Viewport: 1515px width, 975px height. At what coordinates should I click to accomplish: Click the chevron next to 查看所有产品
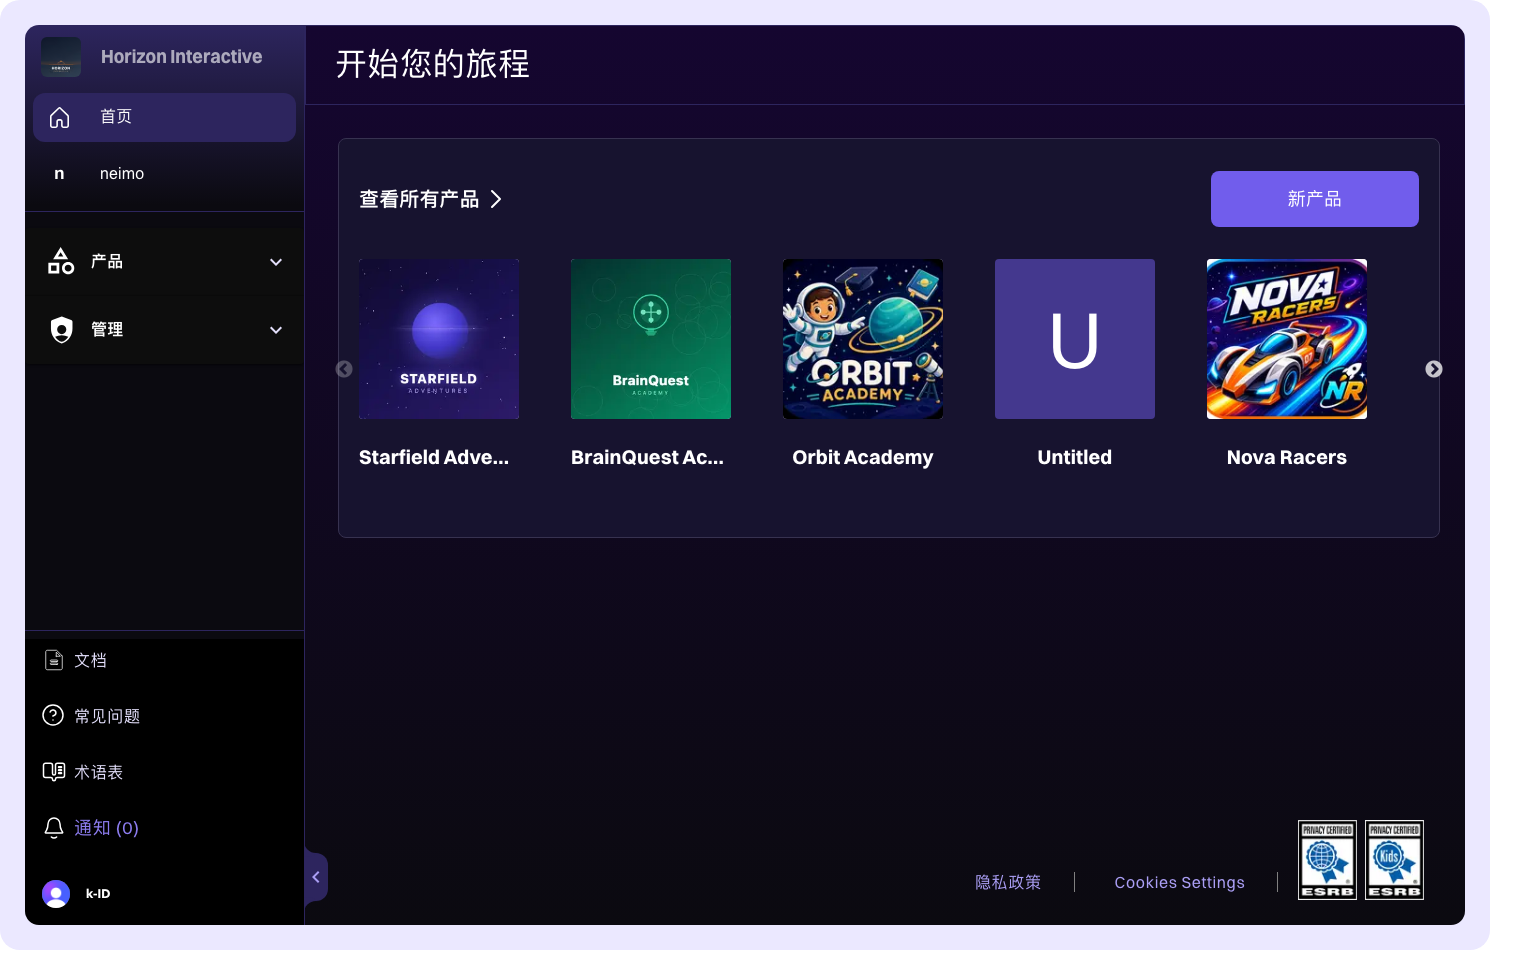(496, 199)
